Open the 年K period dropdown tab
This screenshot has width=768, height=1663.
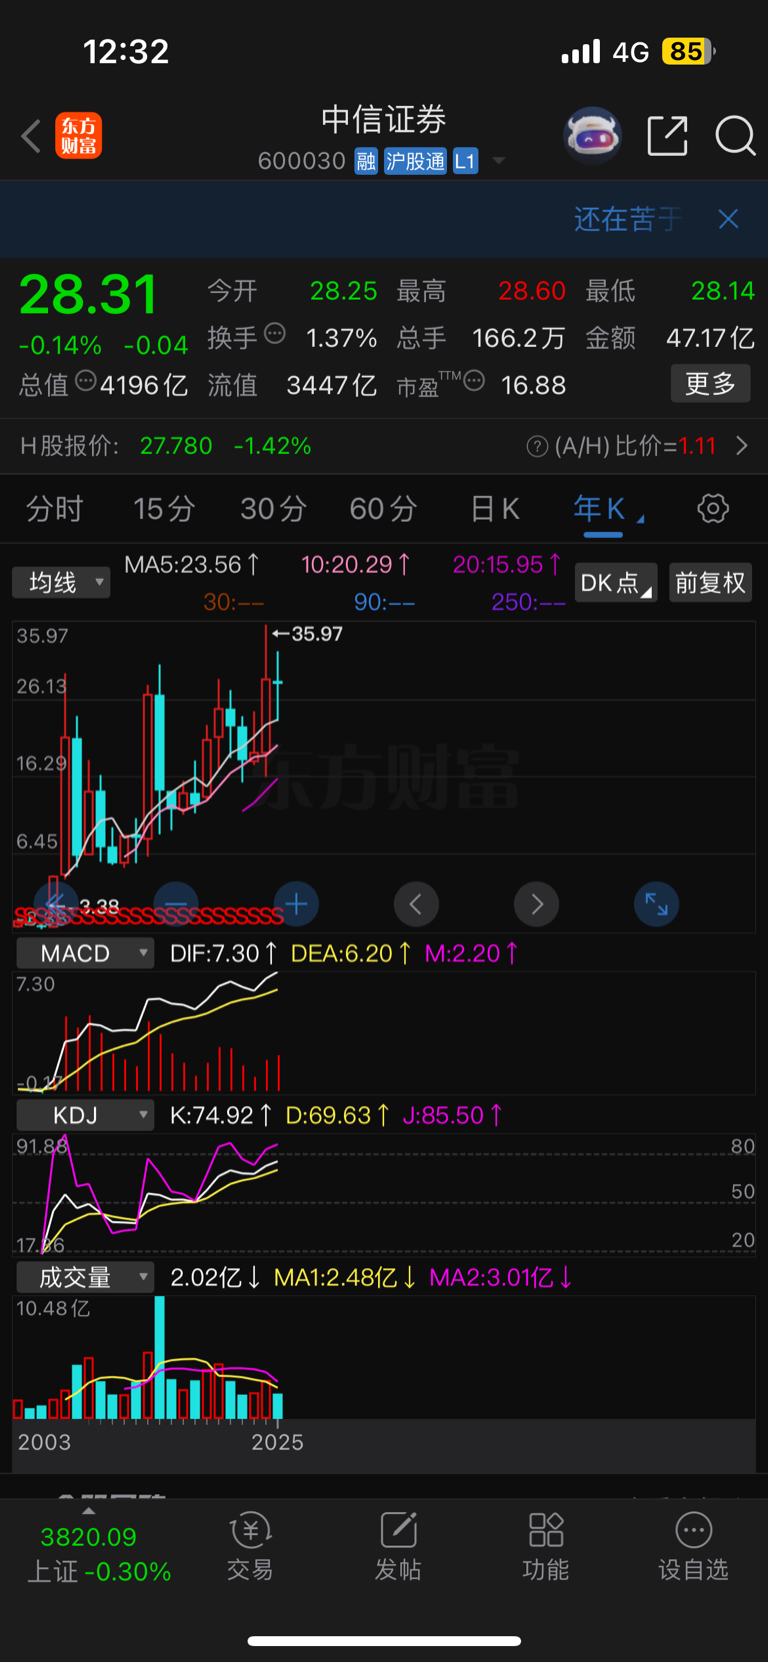(608, 509)
